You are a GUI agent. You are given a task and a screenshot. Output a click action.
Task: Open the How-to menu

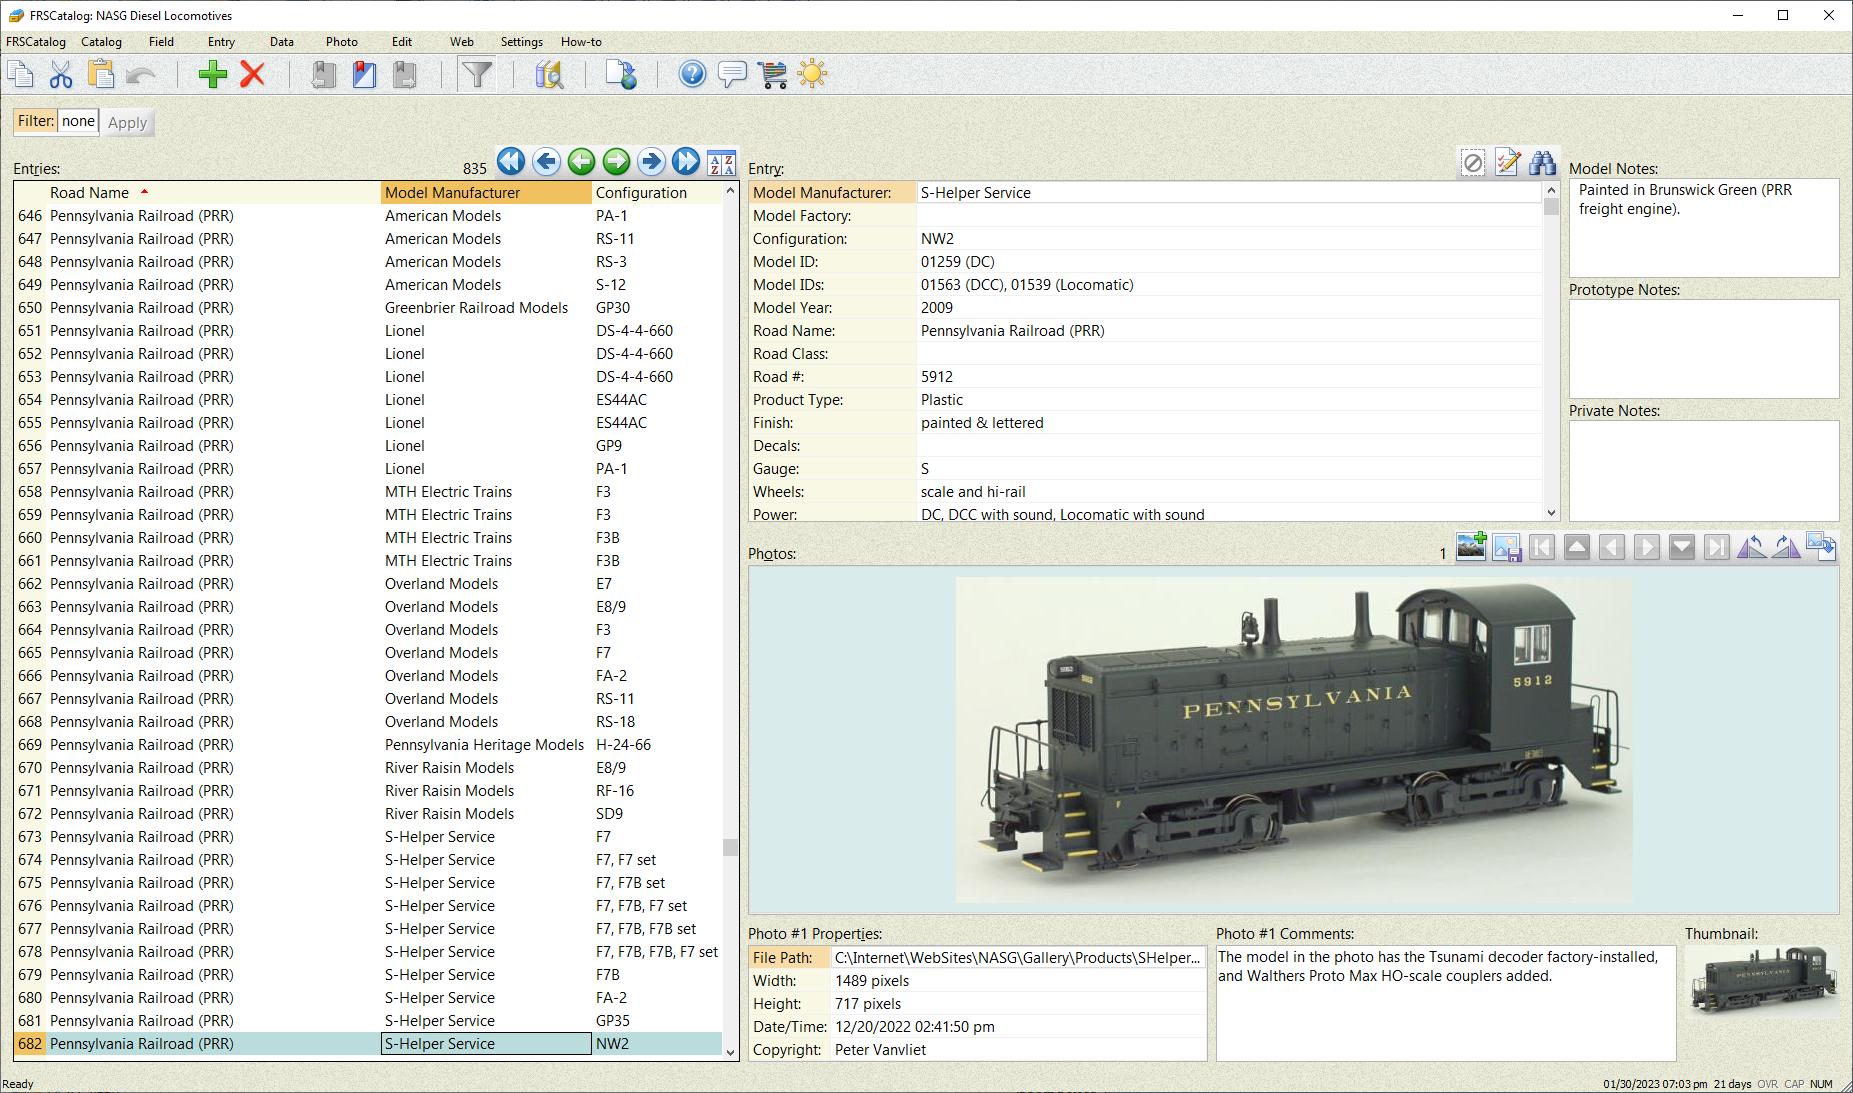pos(581,41)
